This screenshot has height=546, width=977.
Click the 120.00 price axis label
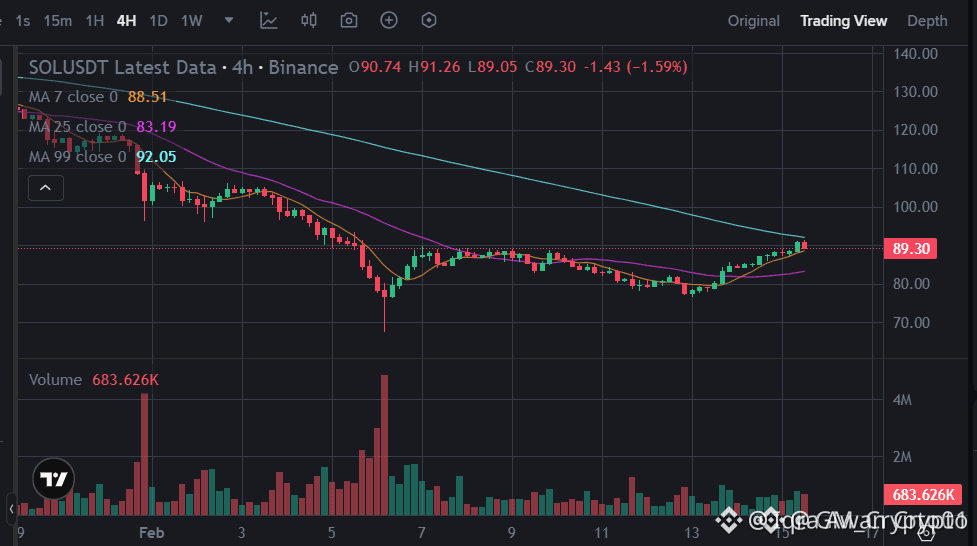click(915, 130)
